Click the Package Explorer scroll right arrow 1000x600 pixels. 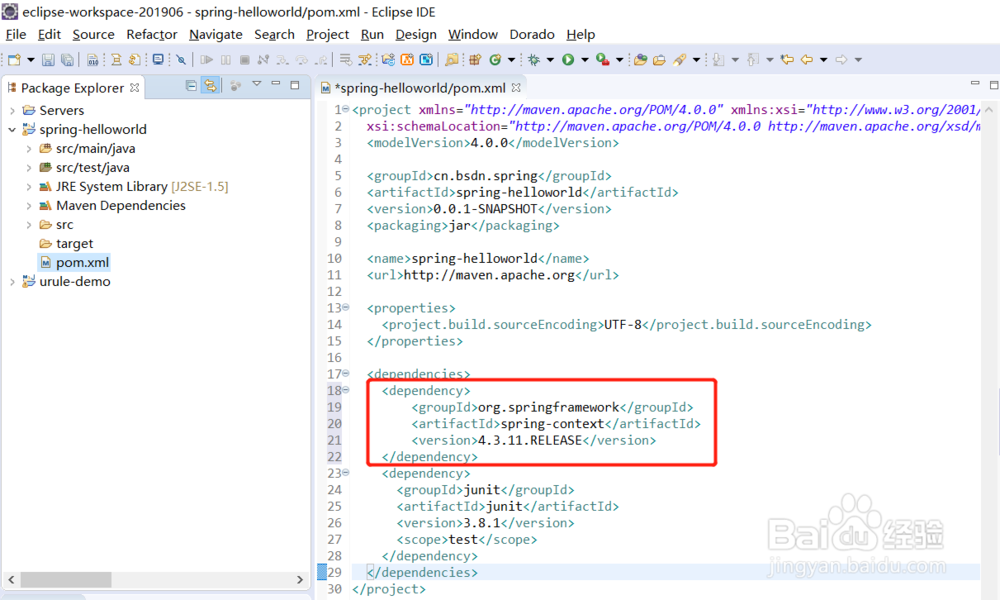click(x=300, y=580)
